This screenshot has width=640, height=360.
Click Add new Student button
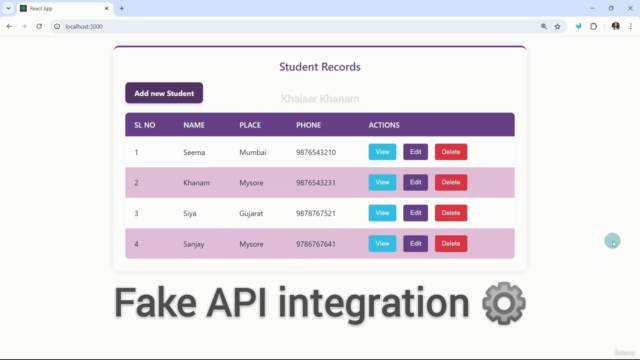(x=164, y=93)
